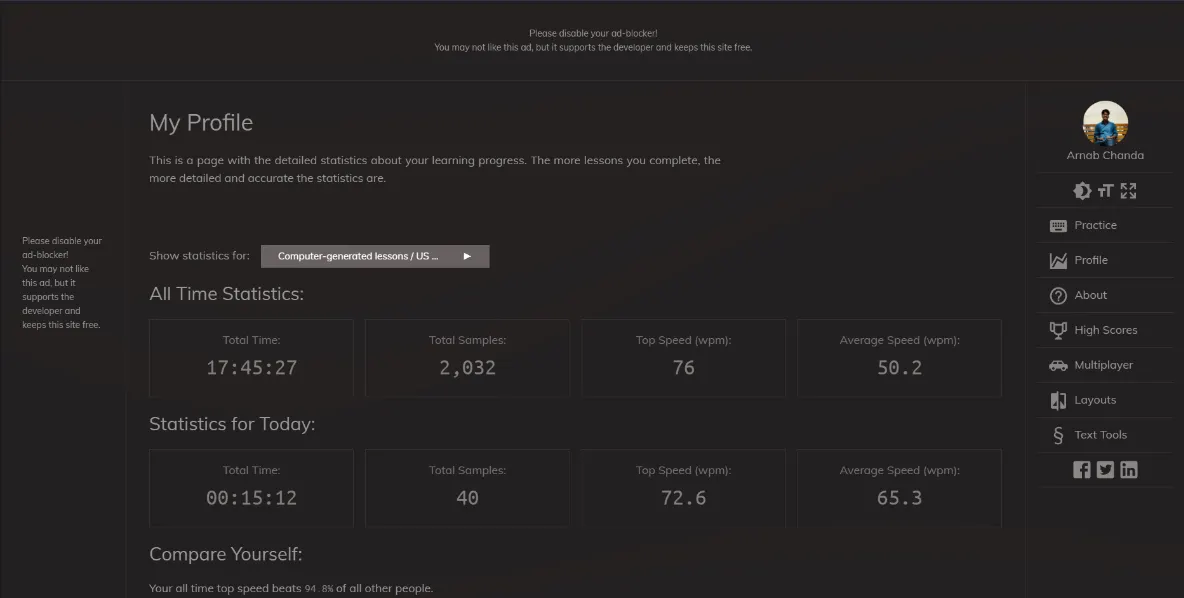Click the section symbol beside Text Tools
The image size is (1184, 598).
pos(1058,435)
